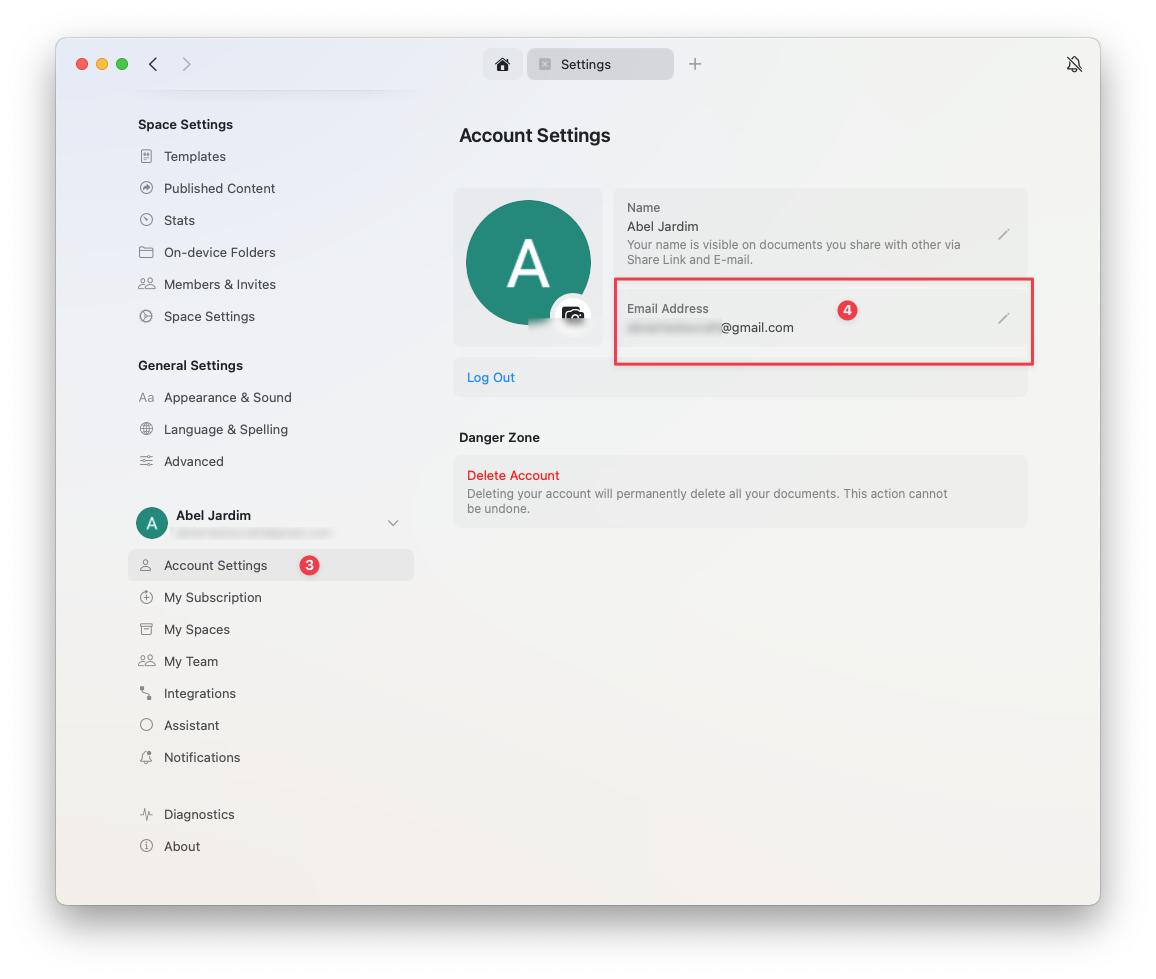
Task: Expand the Abel Jardim account chevron
Action: click(393, 523)
